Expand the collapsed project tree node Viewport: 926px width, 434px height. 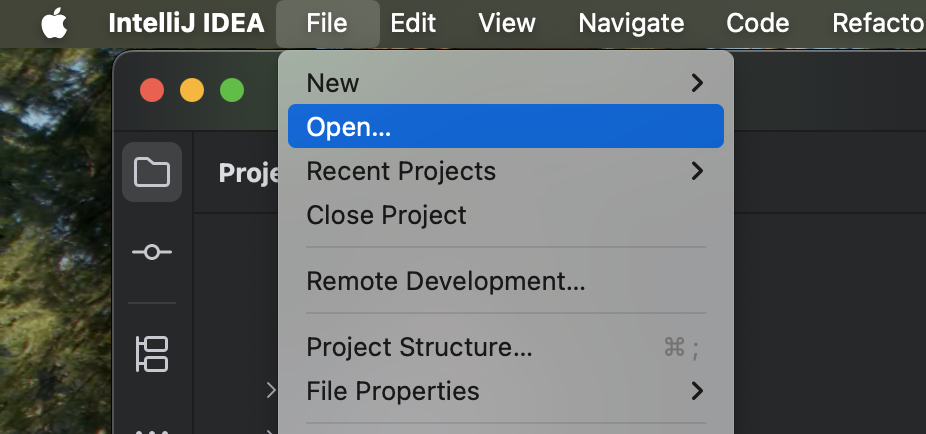(270, 390)
